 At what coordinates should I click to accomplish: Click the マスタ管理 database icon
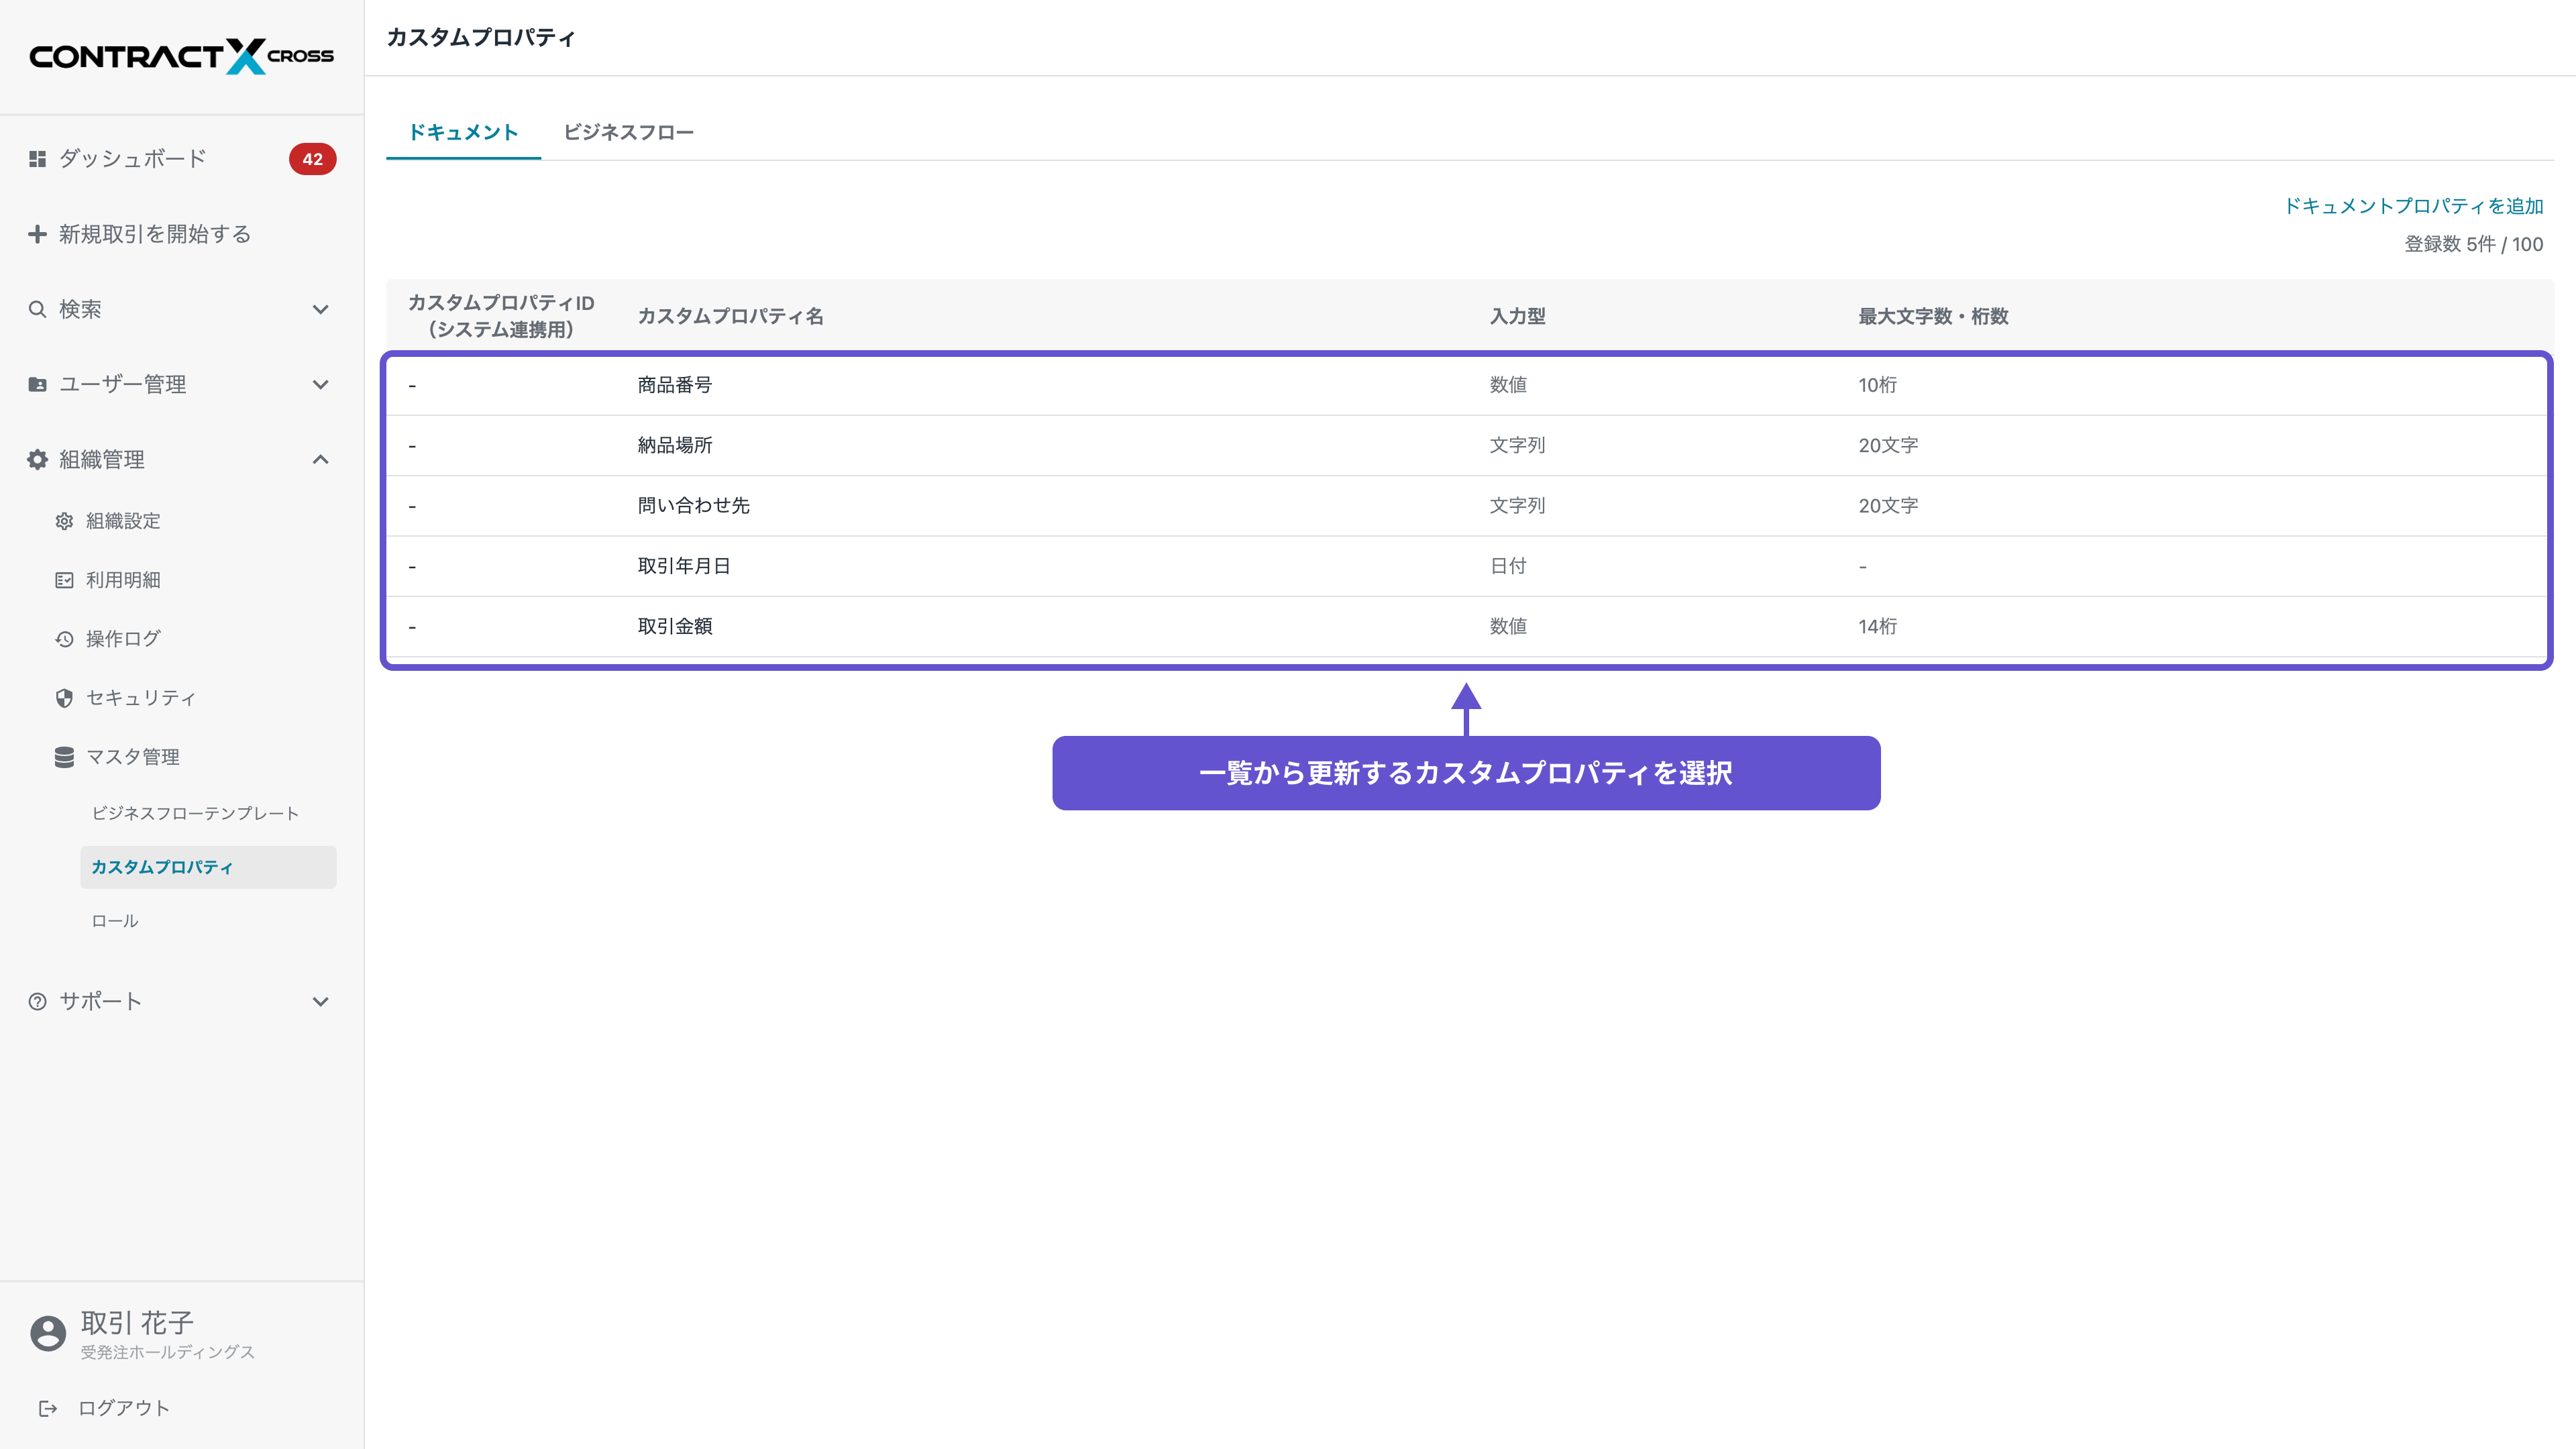click(64, 757)
